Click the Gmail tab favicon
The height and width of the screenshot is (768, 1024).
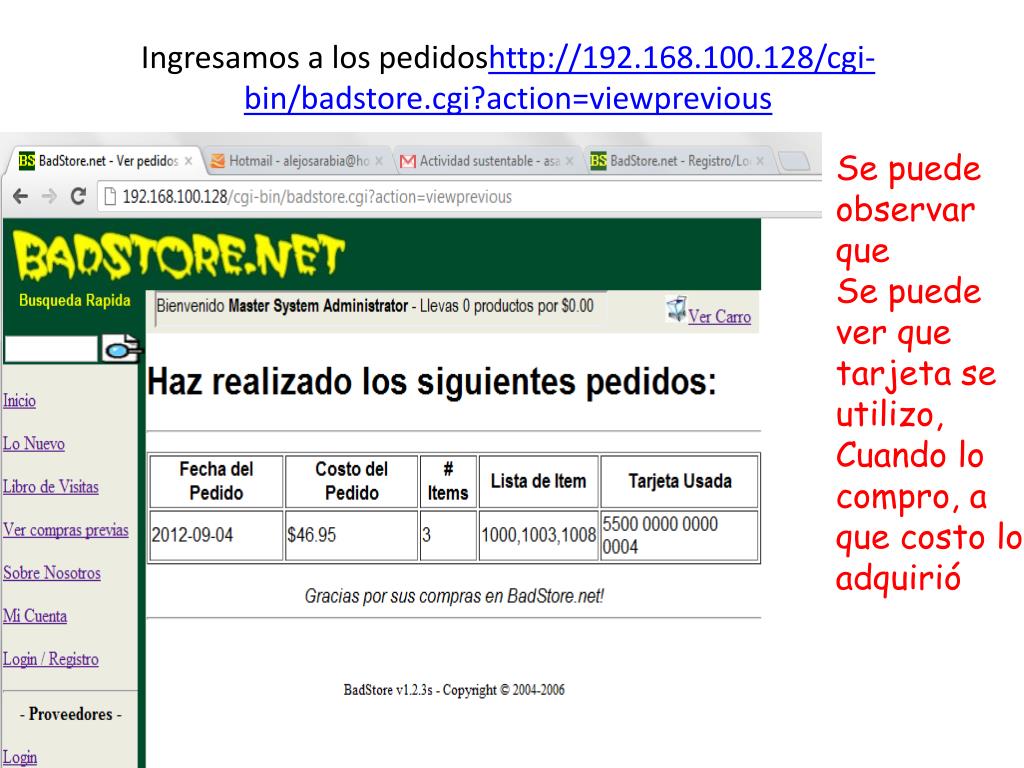[x=408, y=161]
